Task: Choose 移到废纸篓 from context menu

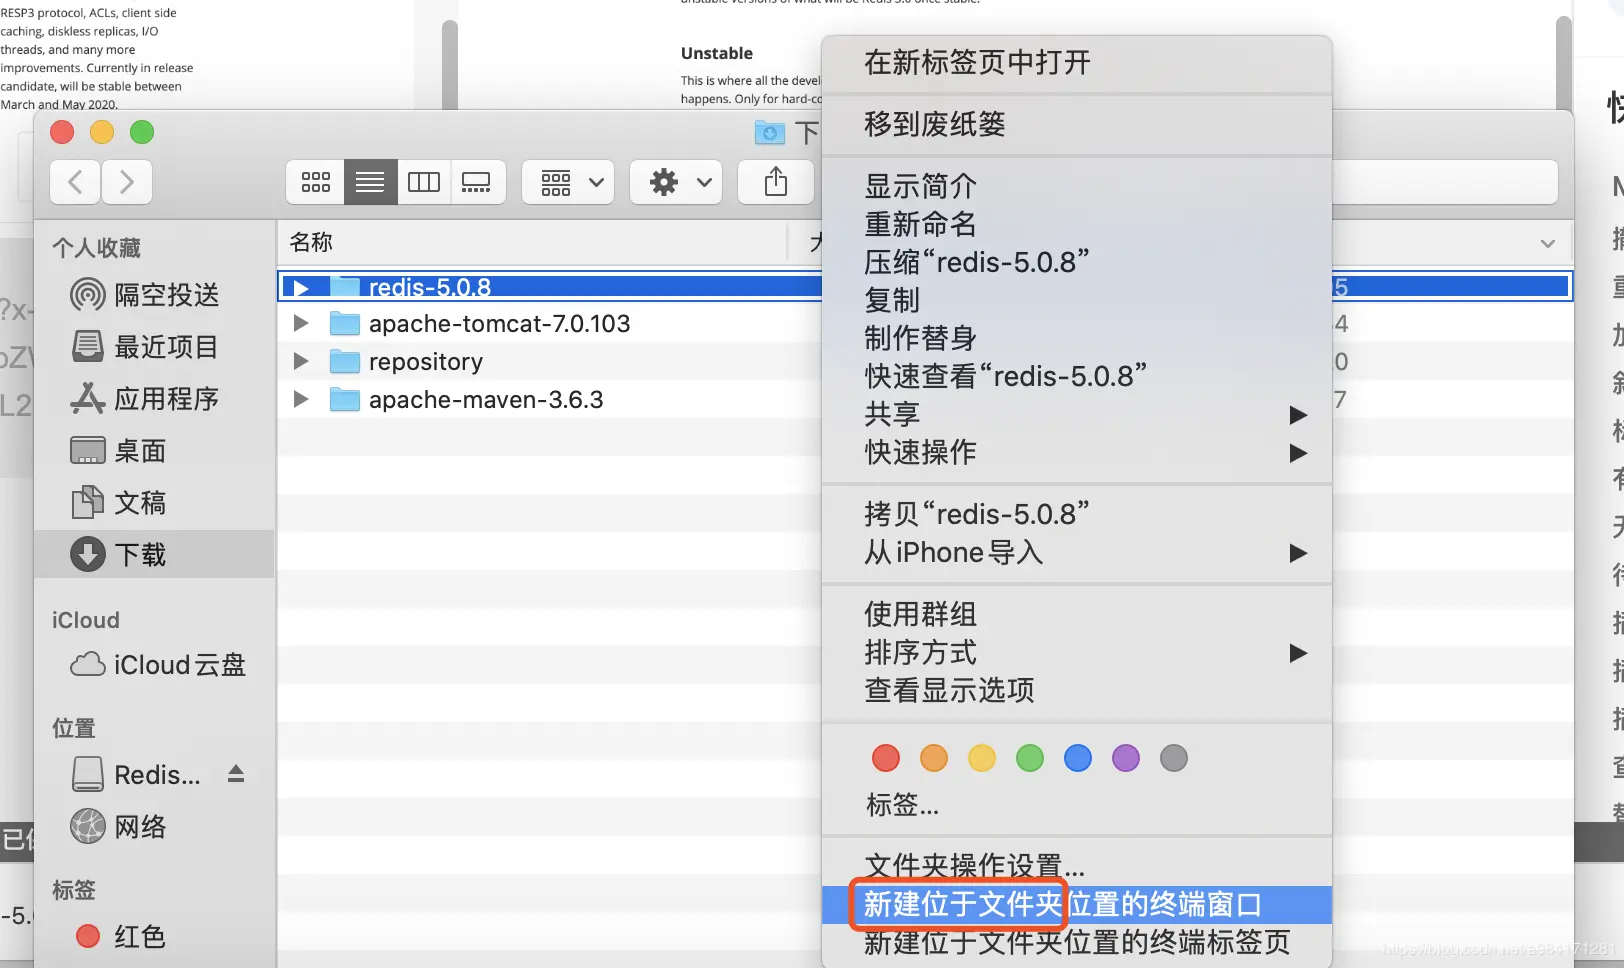Action: (1077, 125)
